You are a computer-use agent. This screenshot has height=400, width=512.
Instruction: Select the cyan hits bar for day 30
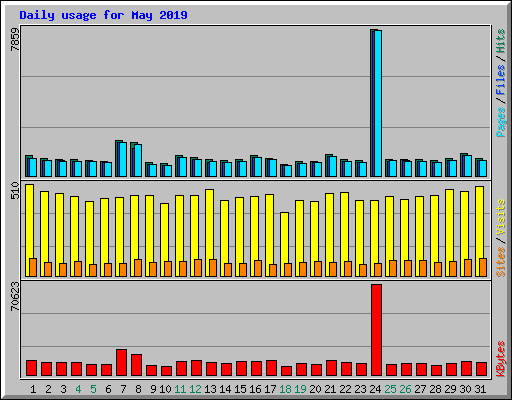468,166
